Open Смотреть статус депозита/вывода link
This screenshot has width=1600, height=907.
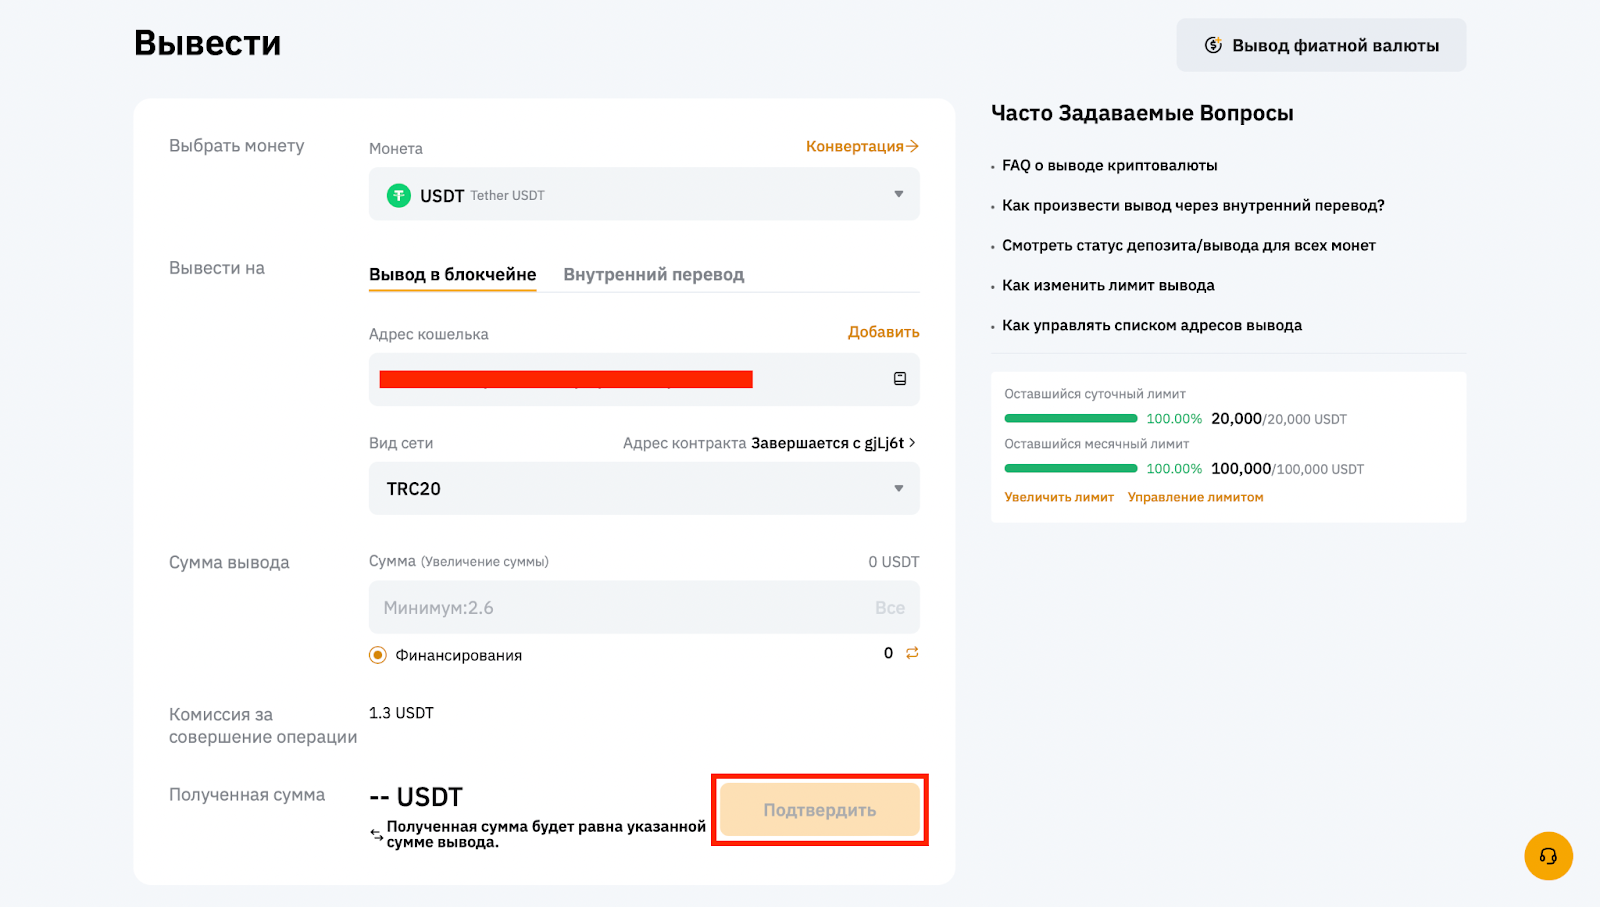(1189, 245)
